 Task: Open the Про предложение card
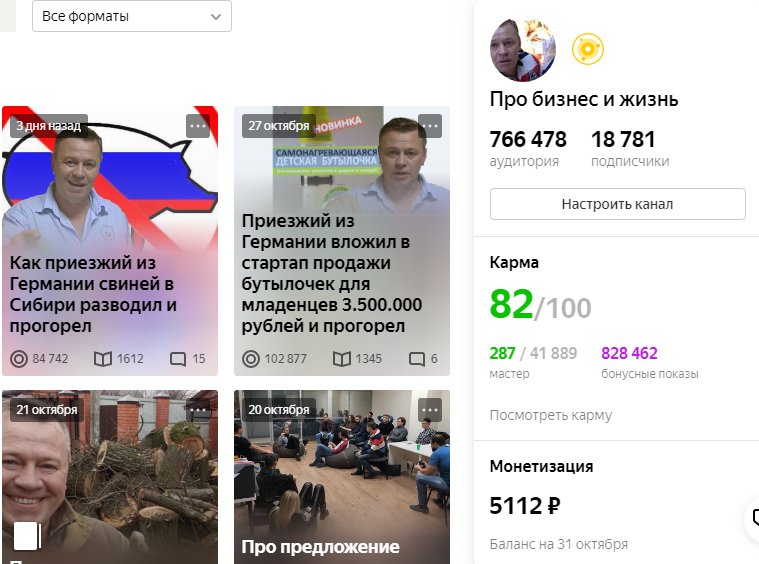click(x=342, y=477)
